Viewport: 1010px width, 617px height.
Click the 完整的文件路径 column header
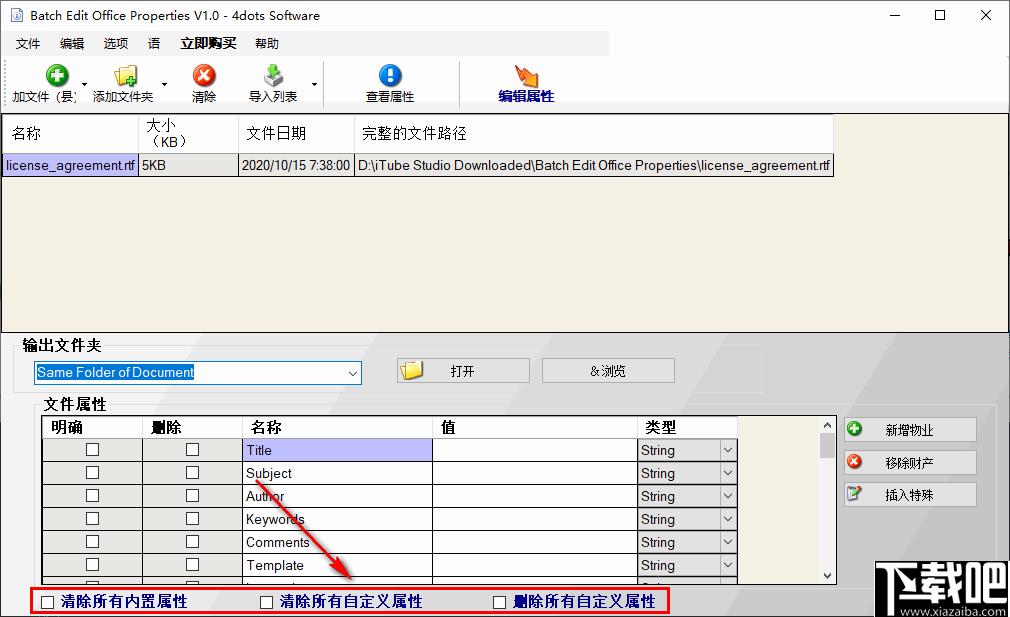(x=594, y=134)
